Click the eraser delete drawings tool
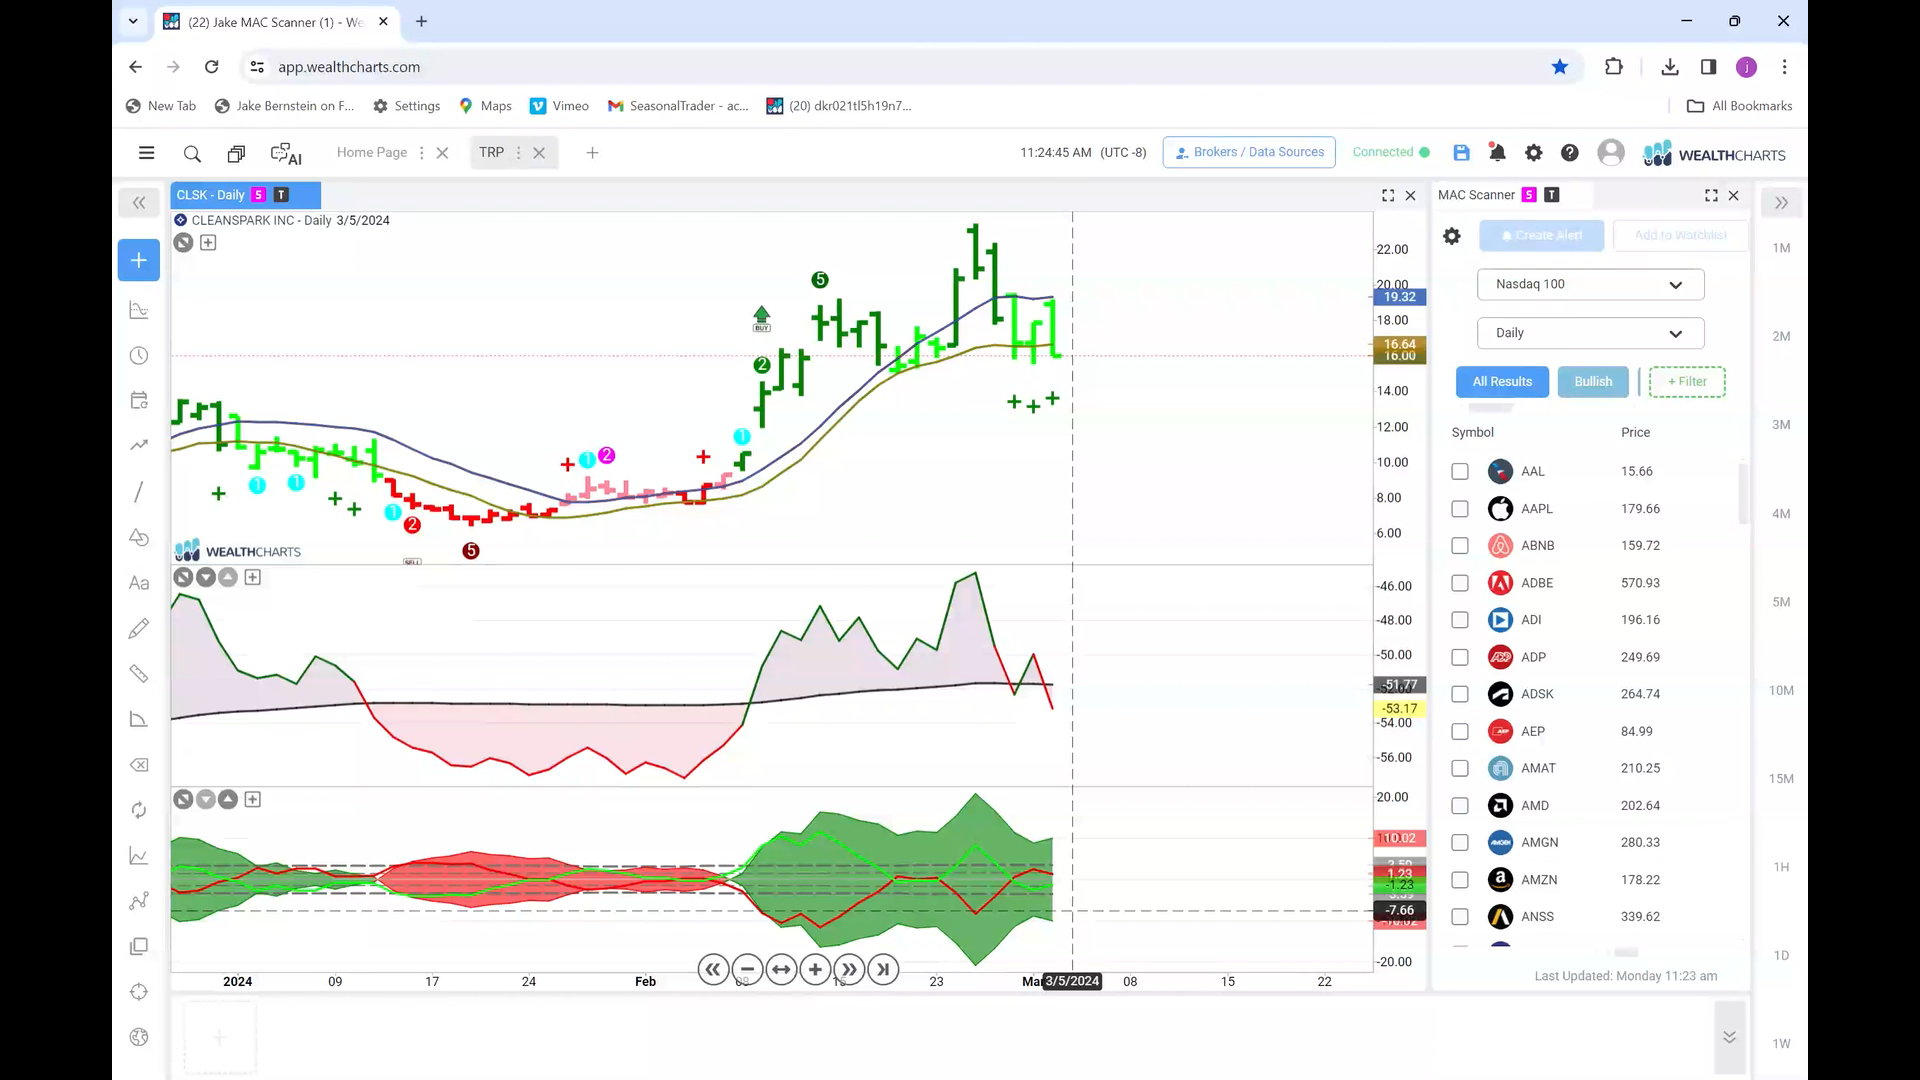This screenshot has width=1920, height=1080. click(x=139, y=765)
